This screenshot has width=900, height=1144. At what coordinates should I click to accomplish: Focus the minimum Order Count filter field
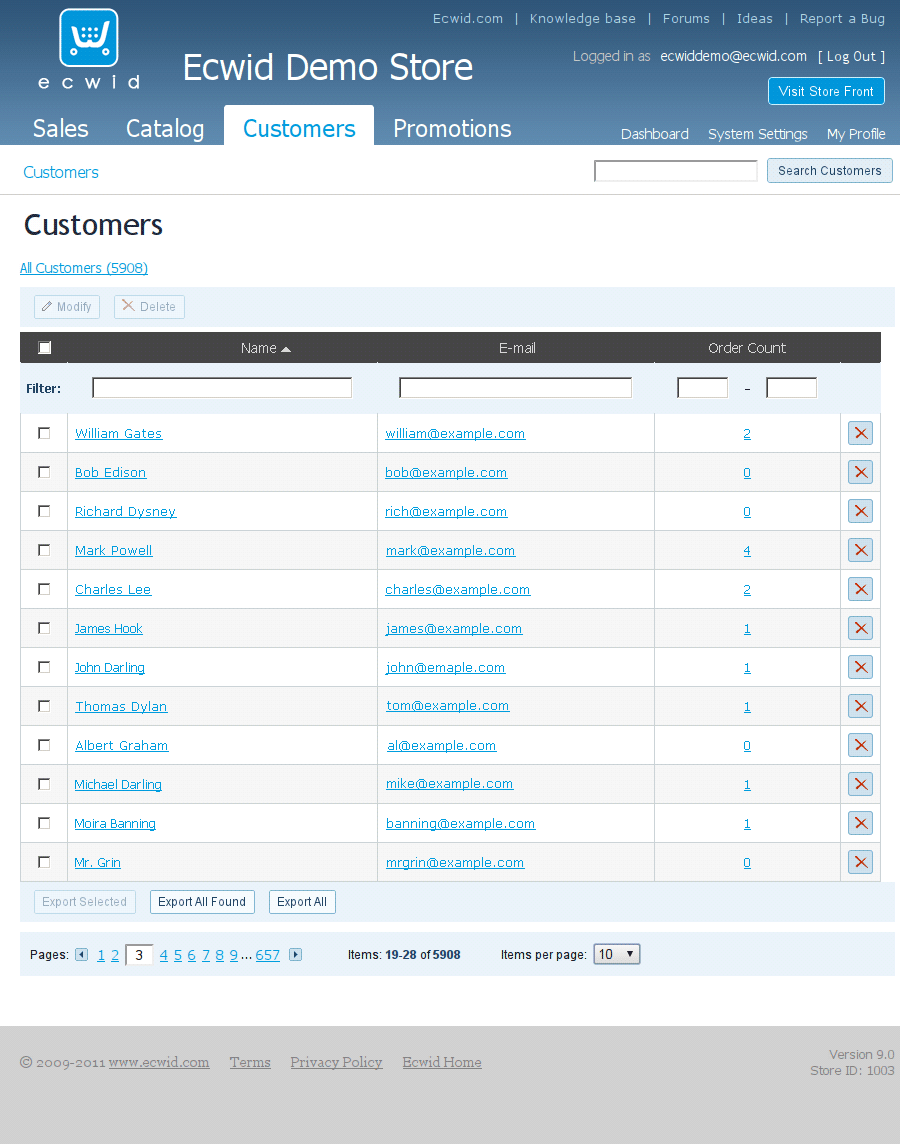click(x=702, y=388)
